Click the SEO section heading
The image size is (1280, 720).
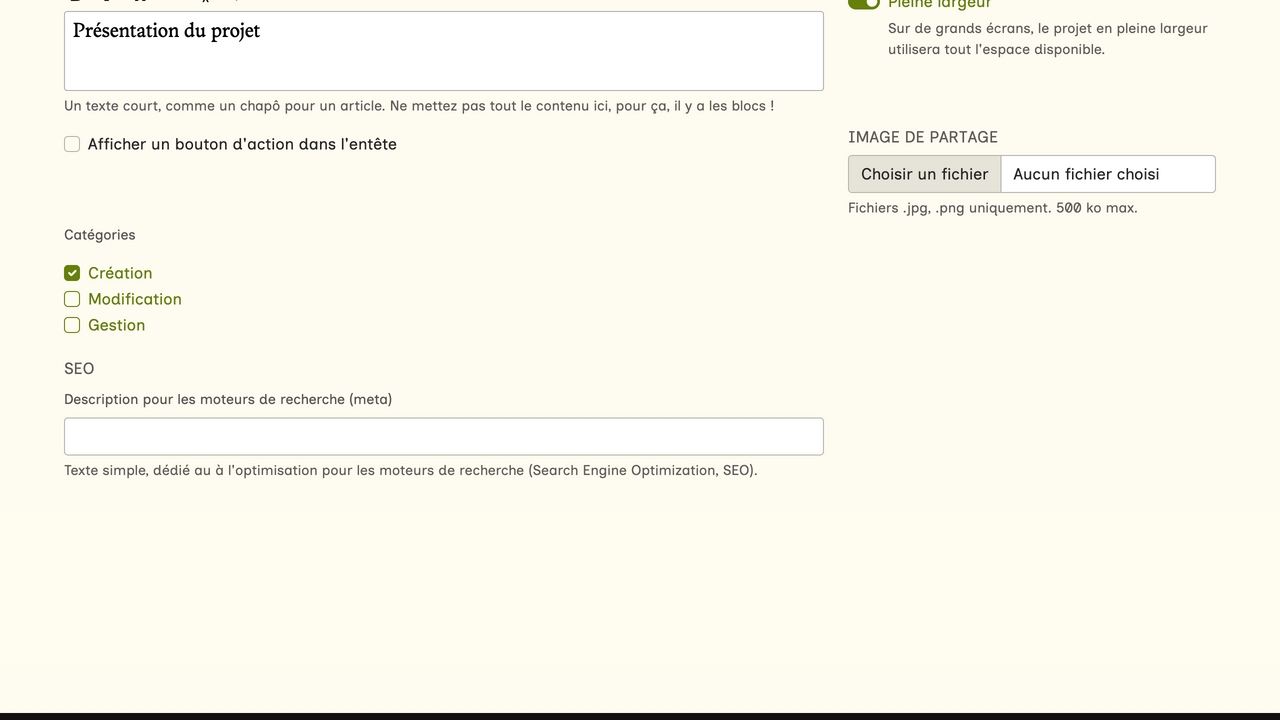(79, 369)
